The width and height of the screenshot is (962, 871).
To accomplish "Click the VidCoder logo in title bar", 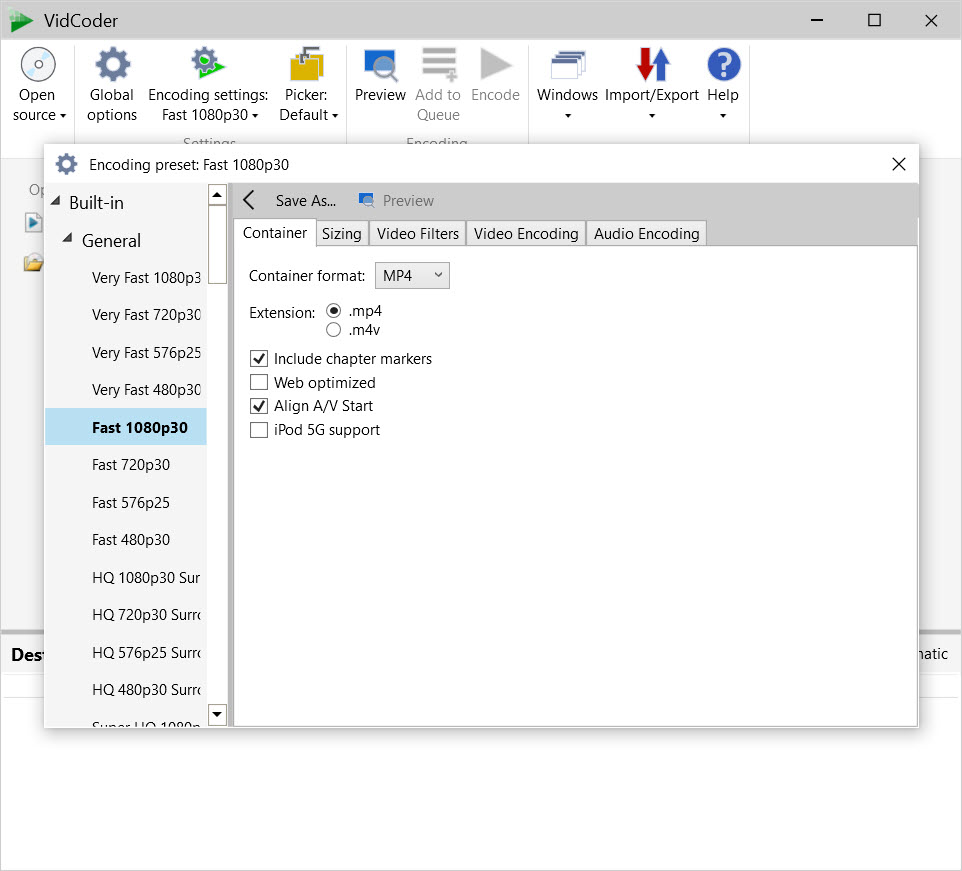I will [x=21, y=21].
